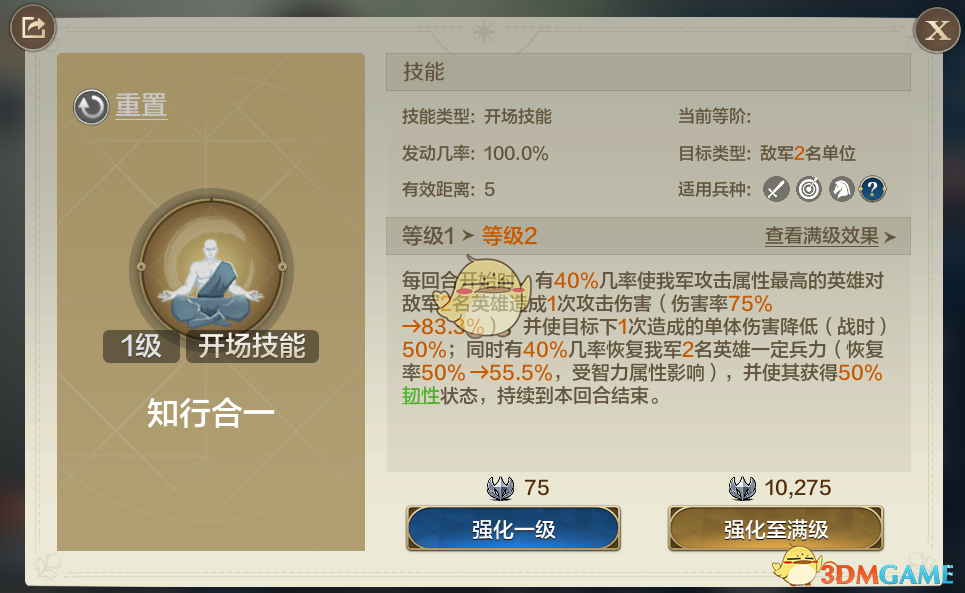Expand the arrow next to 查看满级效果
This screenshot has width=965, height=593.
pyautogui.click(x=890, y=237)
